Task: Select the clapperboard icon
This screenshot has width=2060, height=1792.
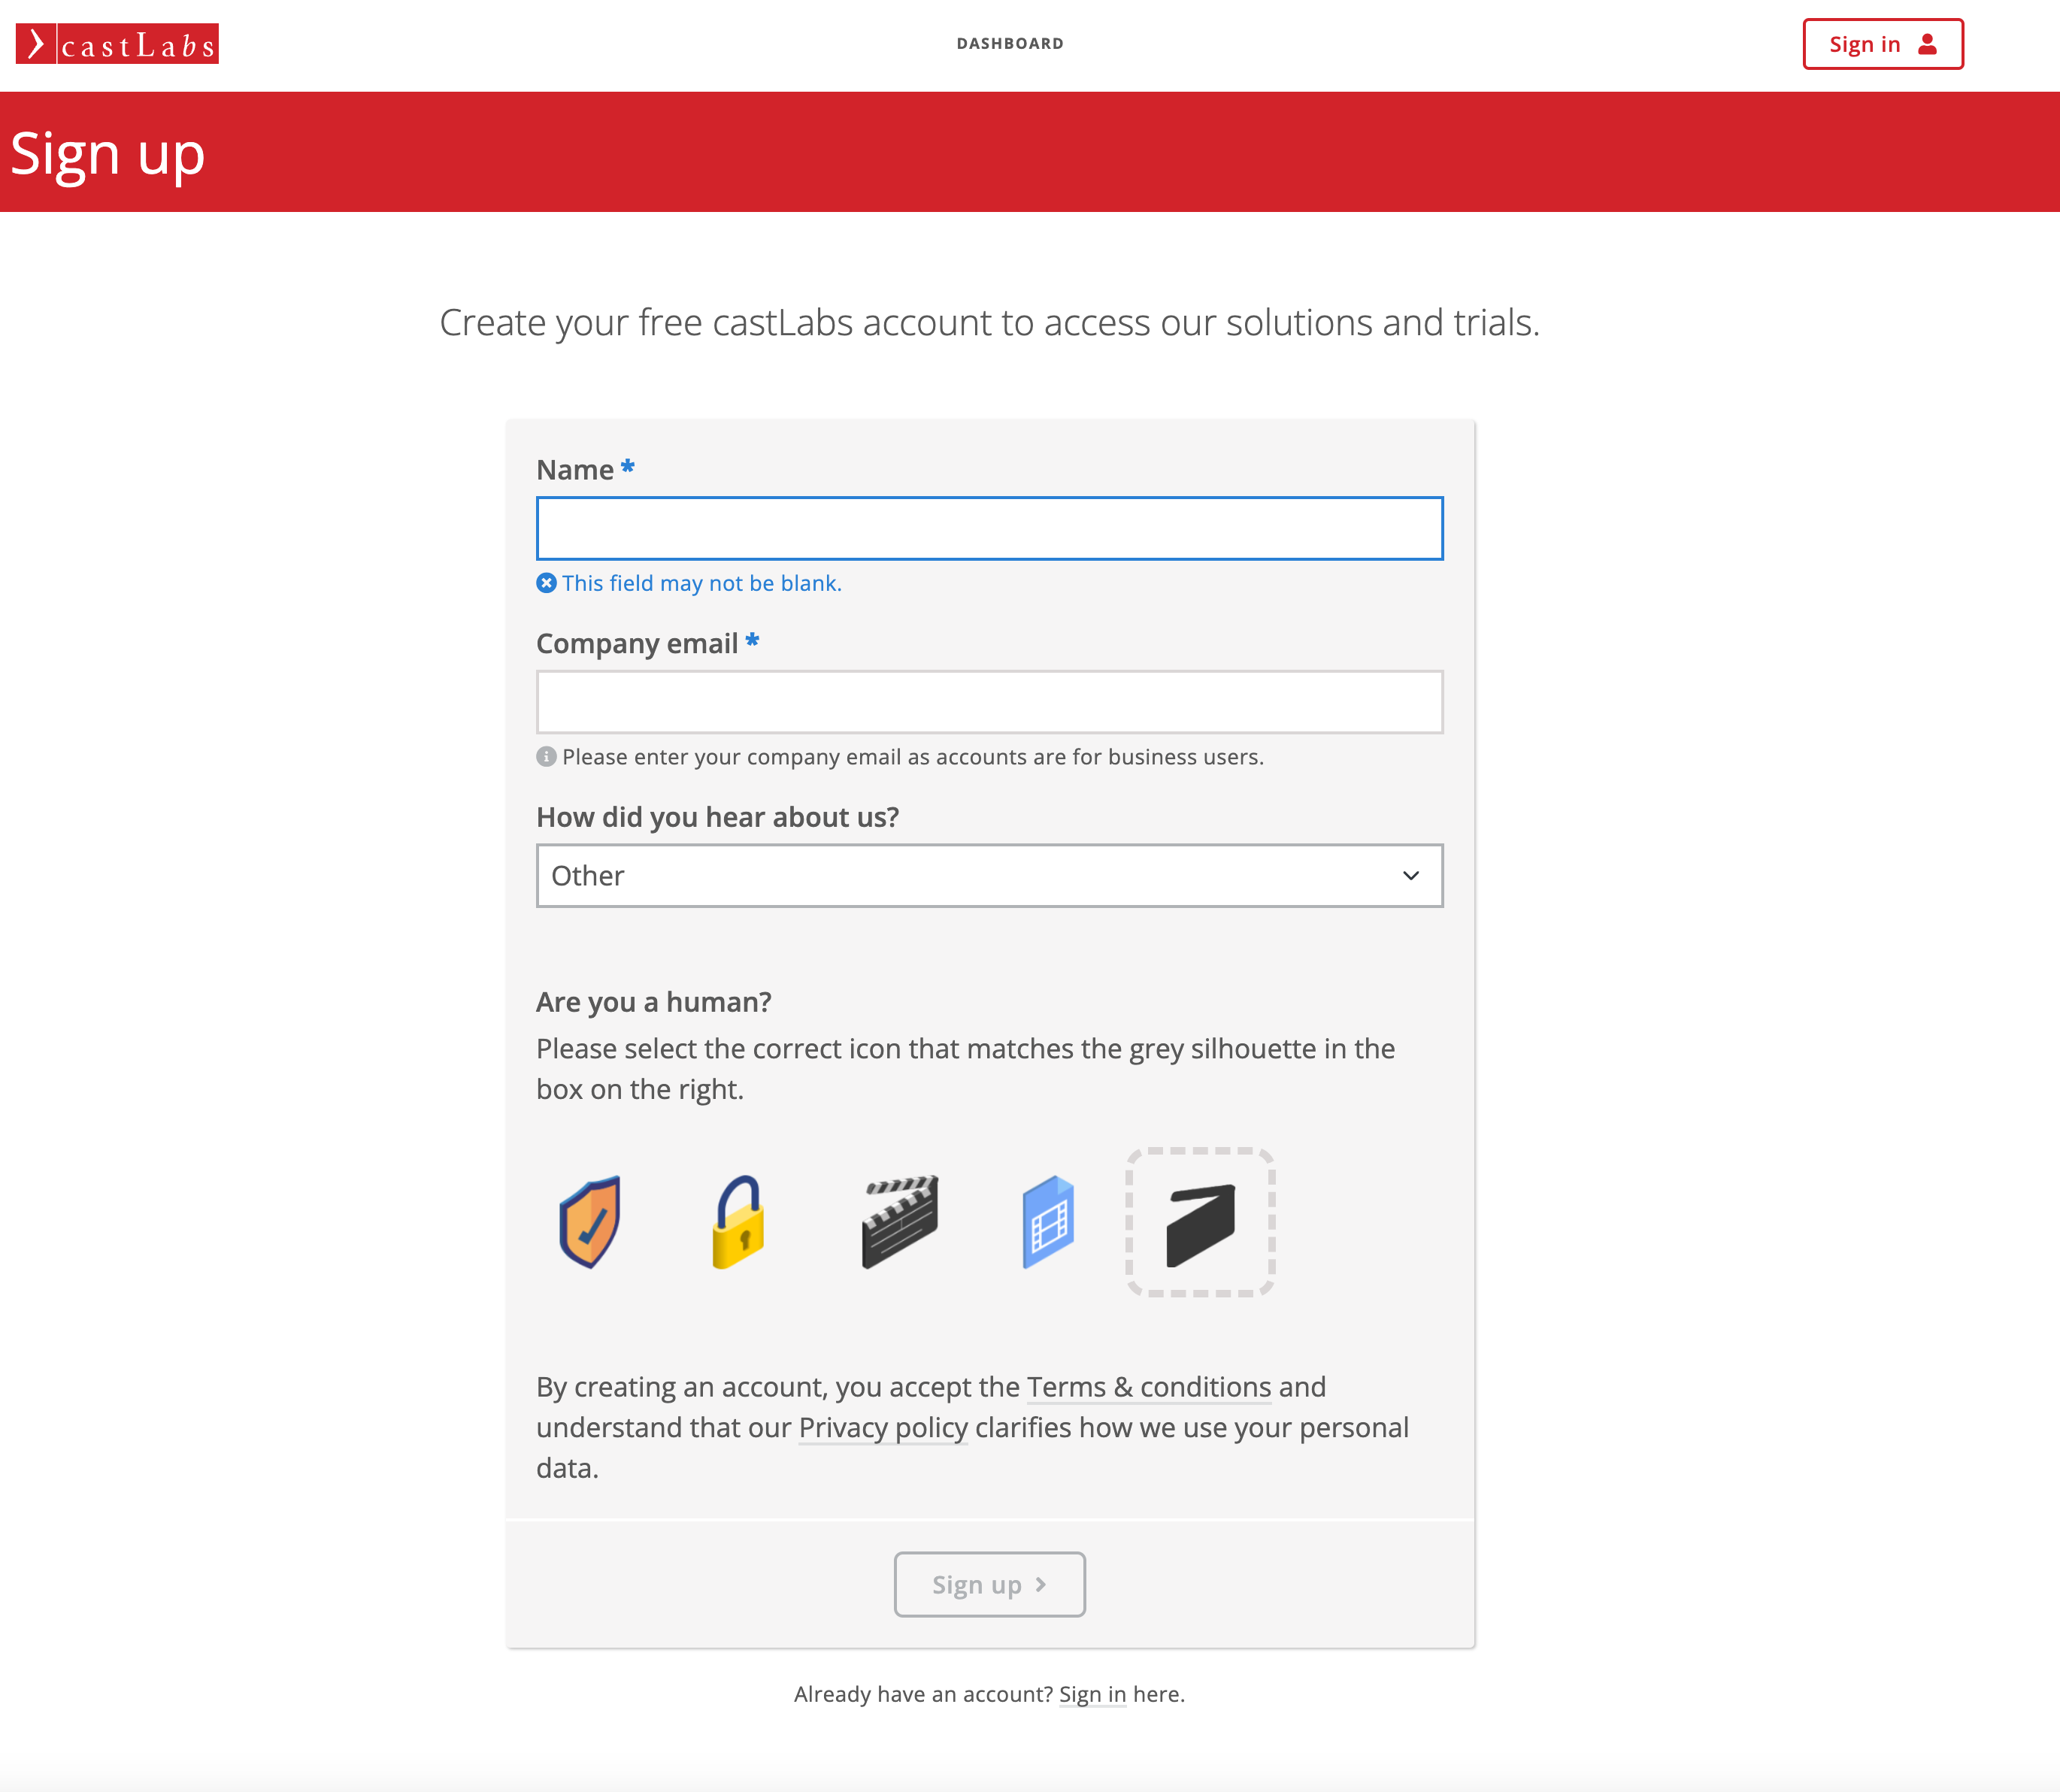Action: coord(900,1221)
